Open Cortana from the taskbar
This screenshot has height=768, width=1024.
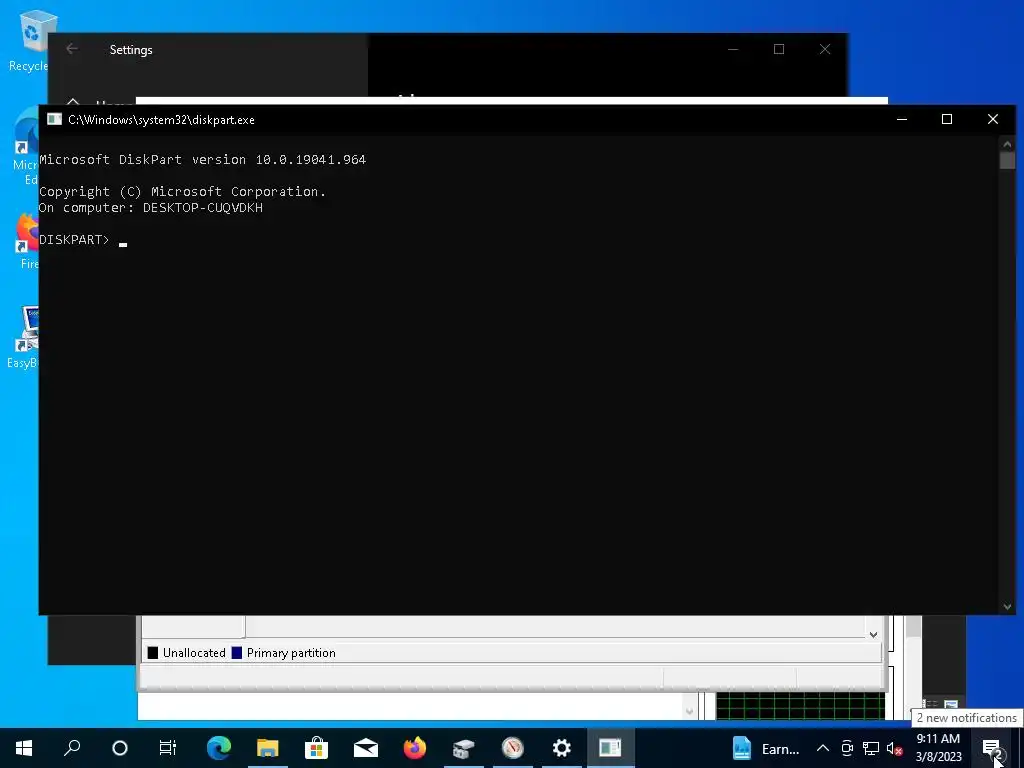(120, 748)
